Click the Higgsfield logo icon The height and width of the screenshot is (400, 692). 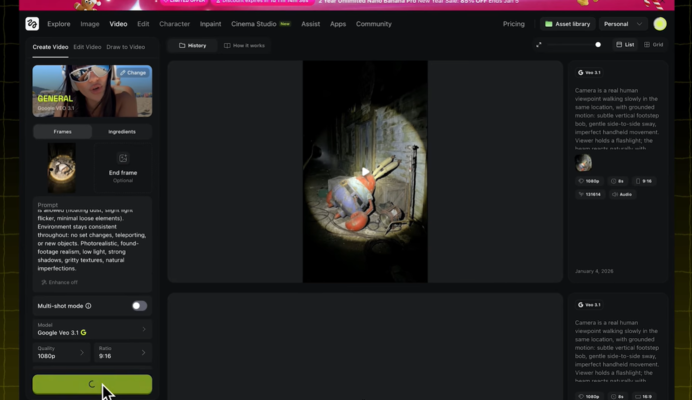pos(32,24)
